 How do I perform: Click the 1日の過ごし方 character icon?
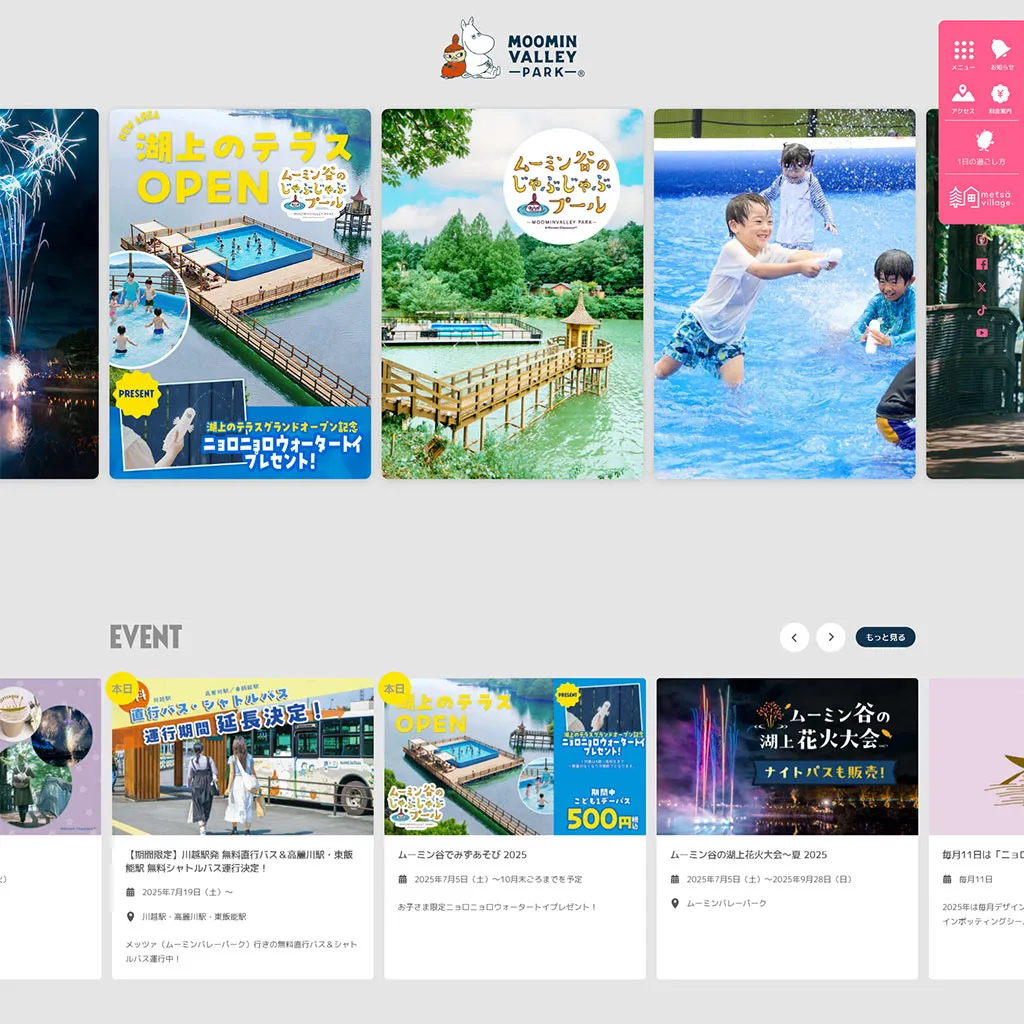pyautogui.click(x=981, y=146)
